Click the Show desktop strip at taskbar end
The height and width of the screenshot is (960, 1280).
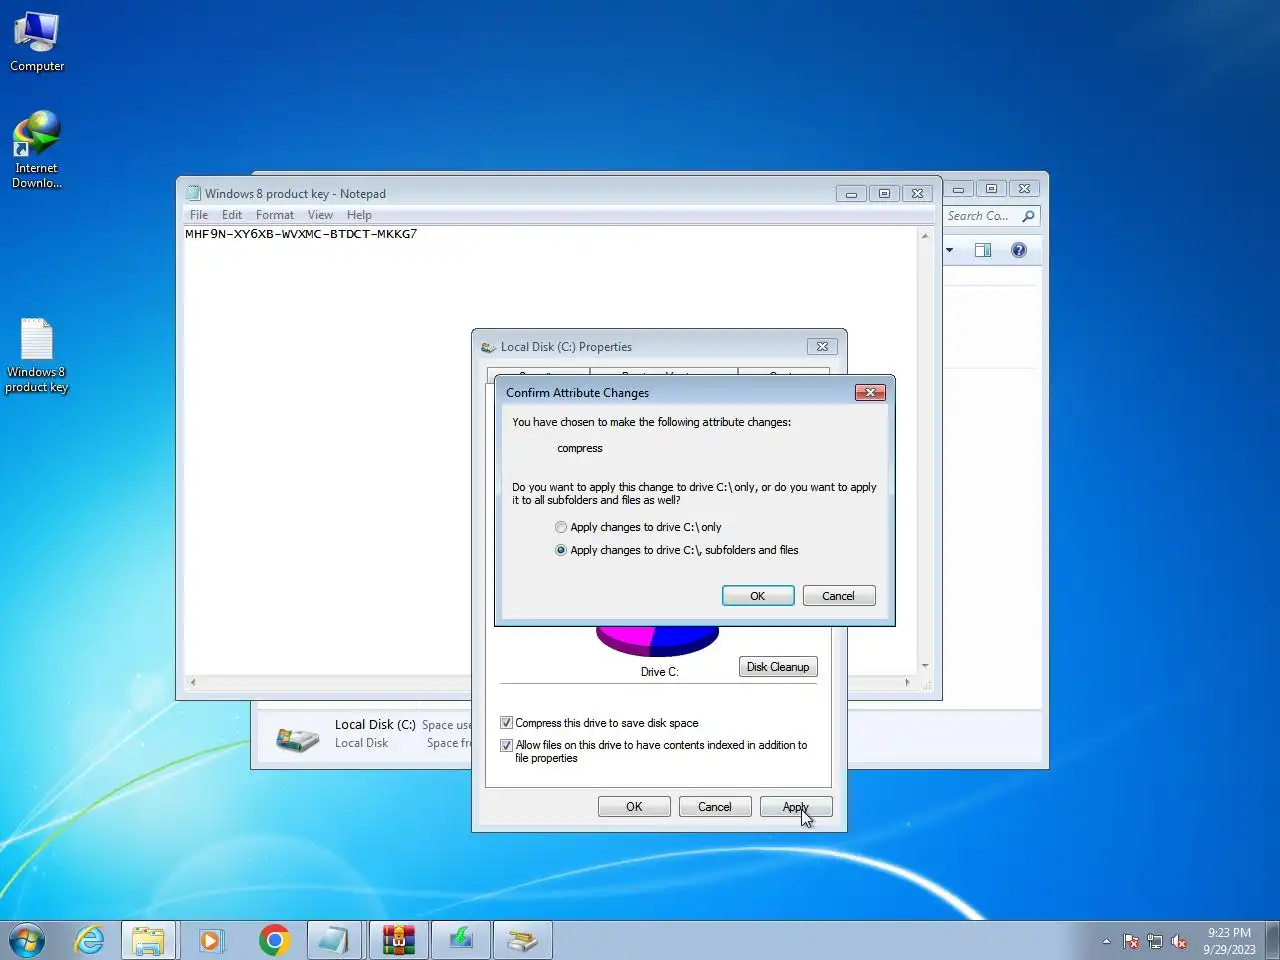pos(1273,940)
